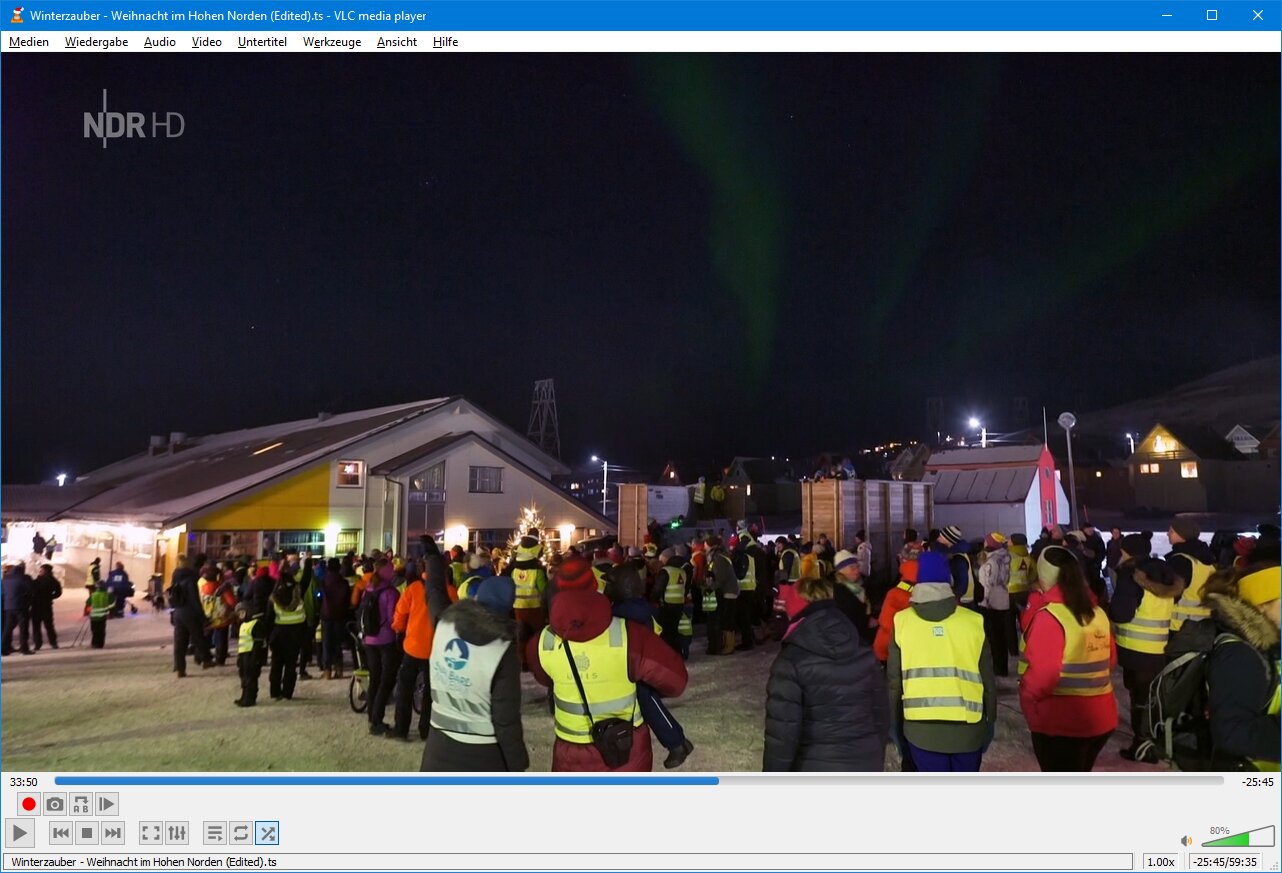Enter fullscreen video mode
Image resolution: width=1282 pixels, height=873 pixels.
tap(150, 833)
